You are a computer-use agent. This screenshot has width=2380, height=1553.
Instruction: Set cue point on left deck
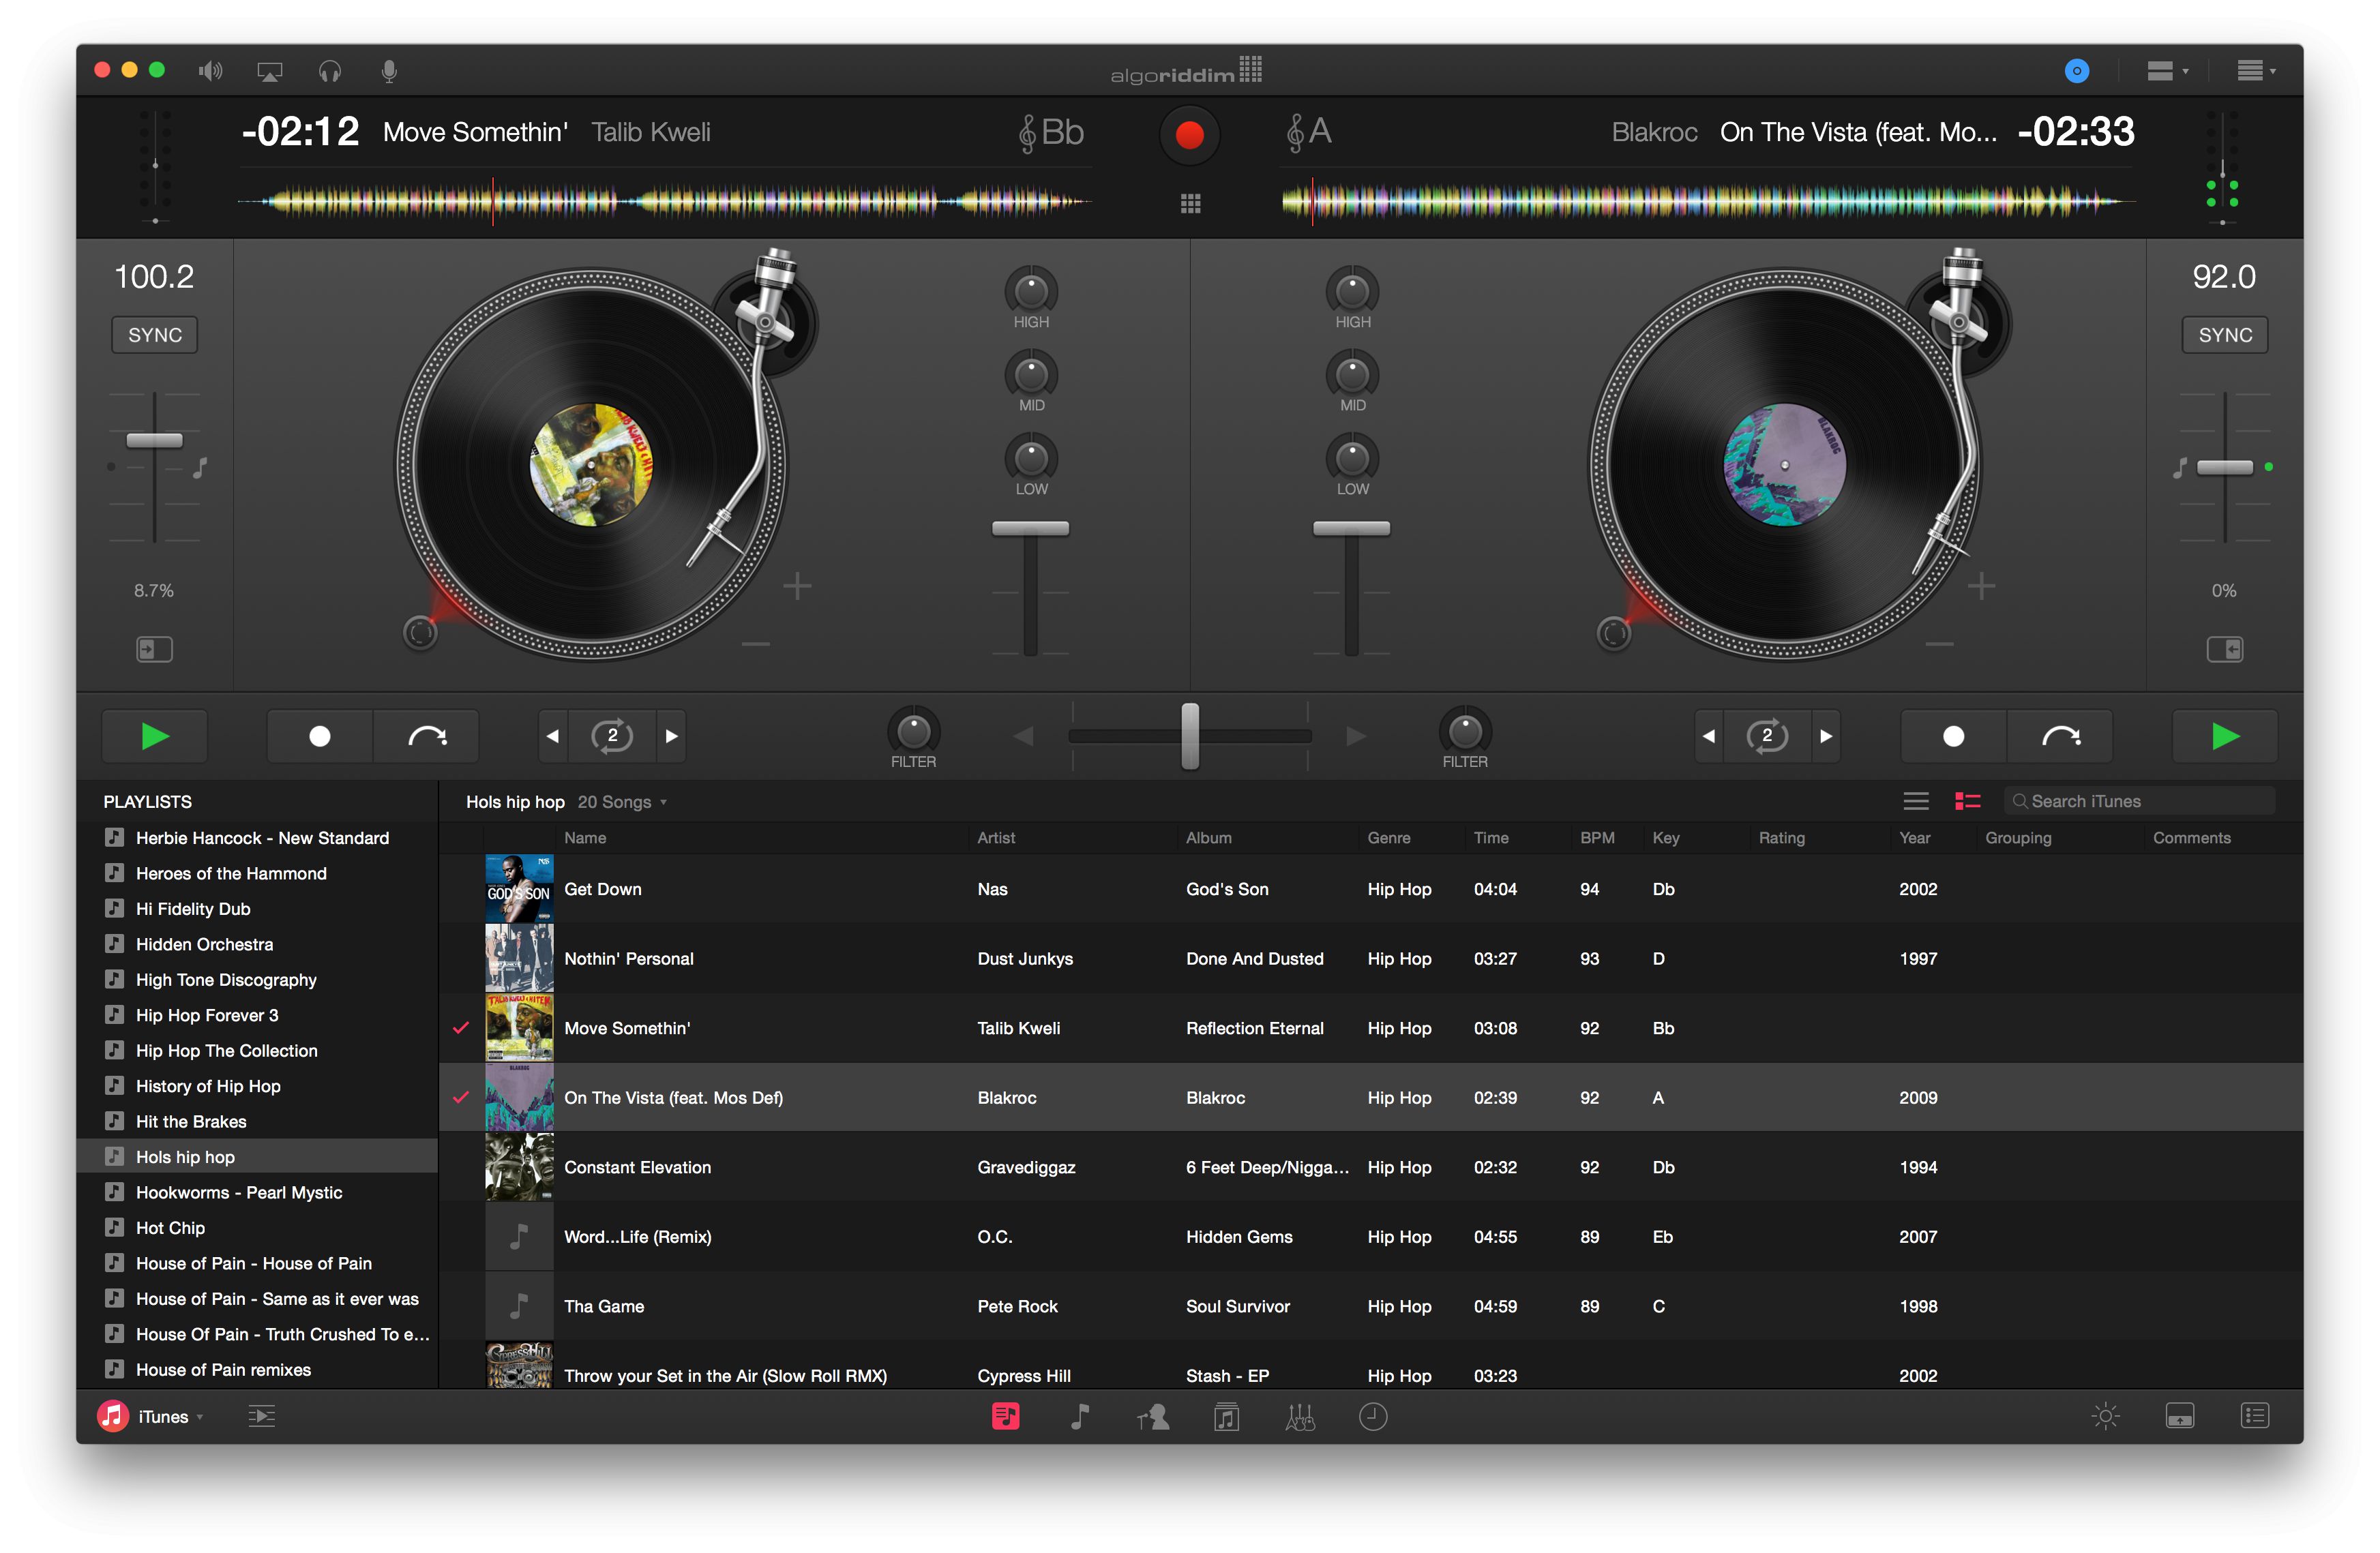point(320,737)
